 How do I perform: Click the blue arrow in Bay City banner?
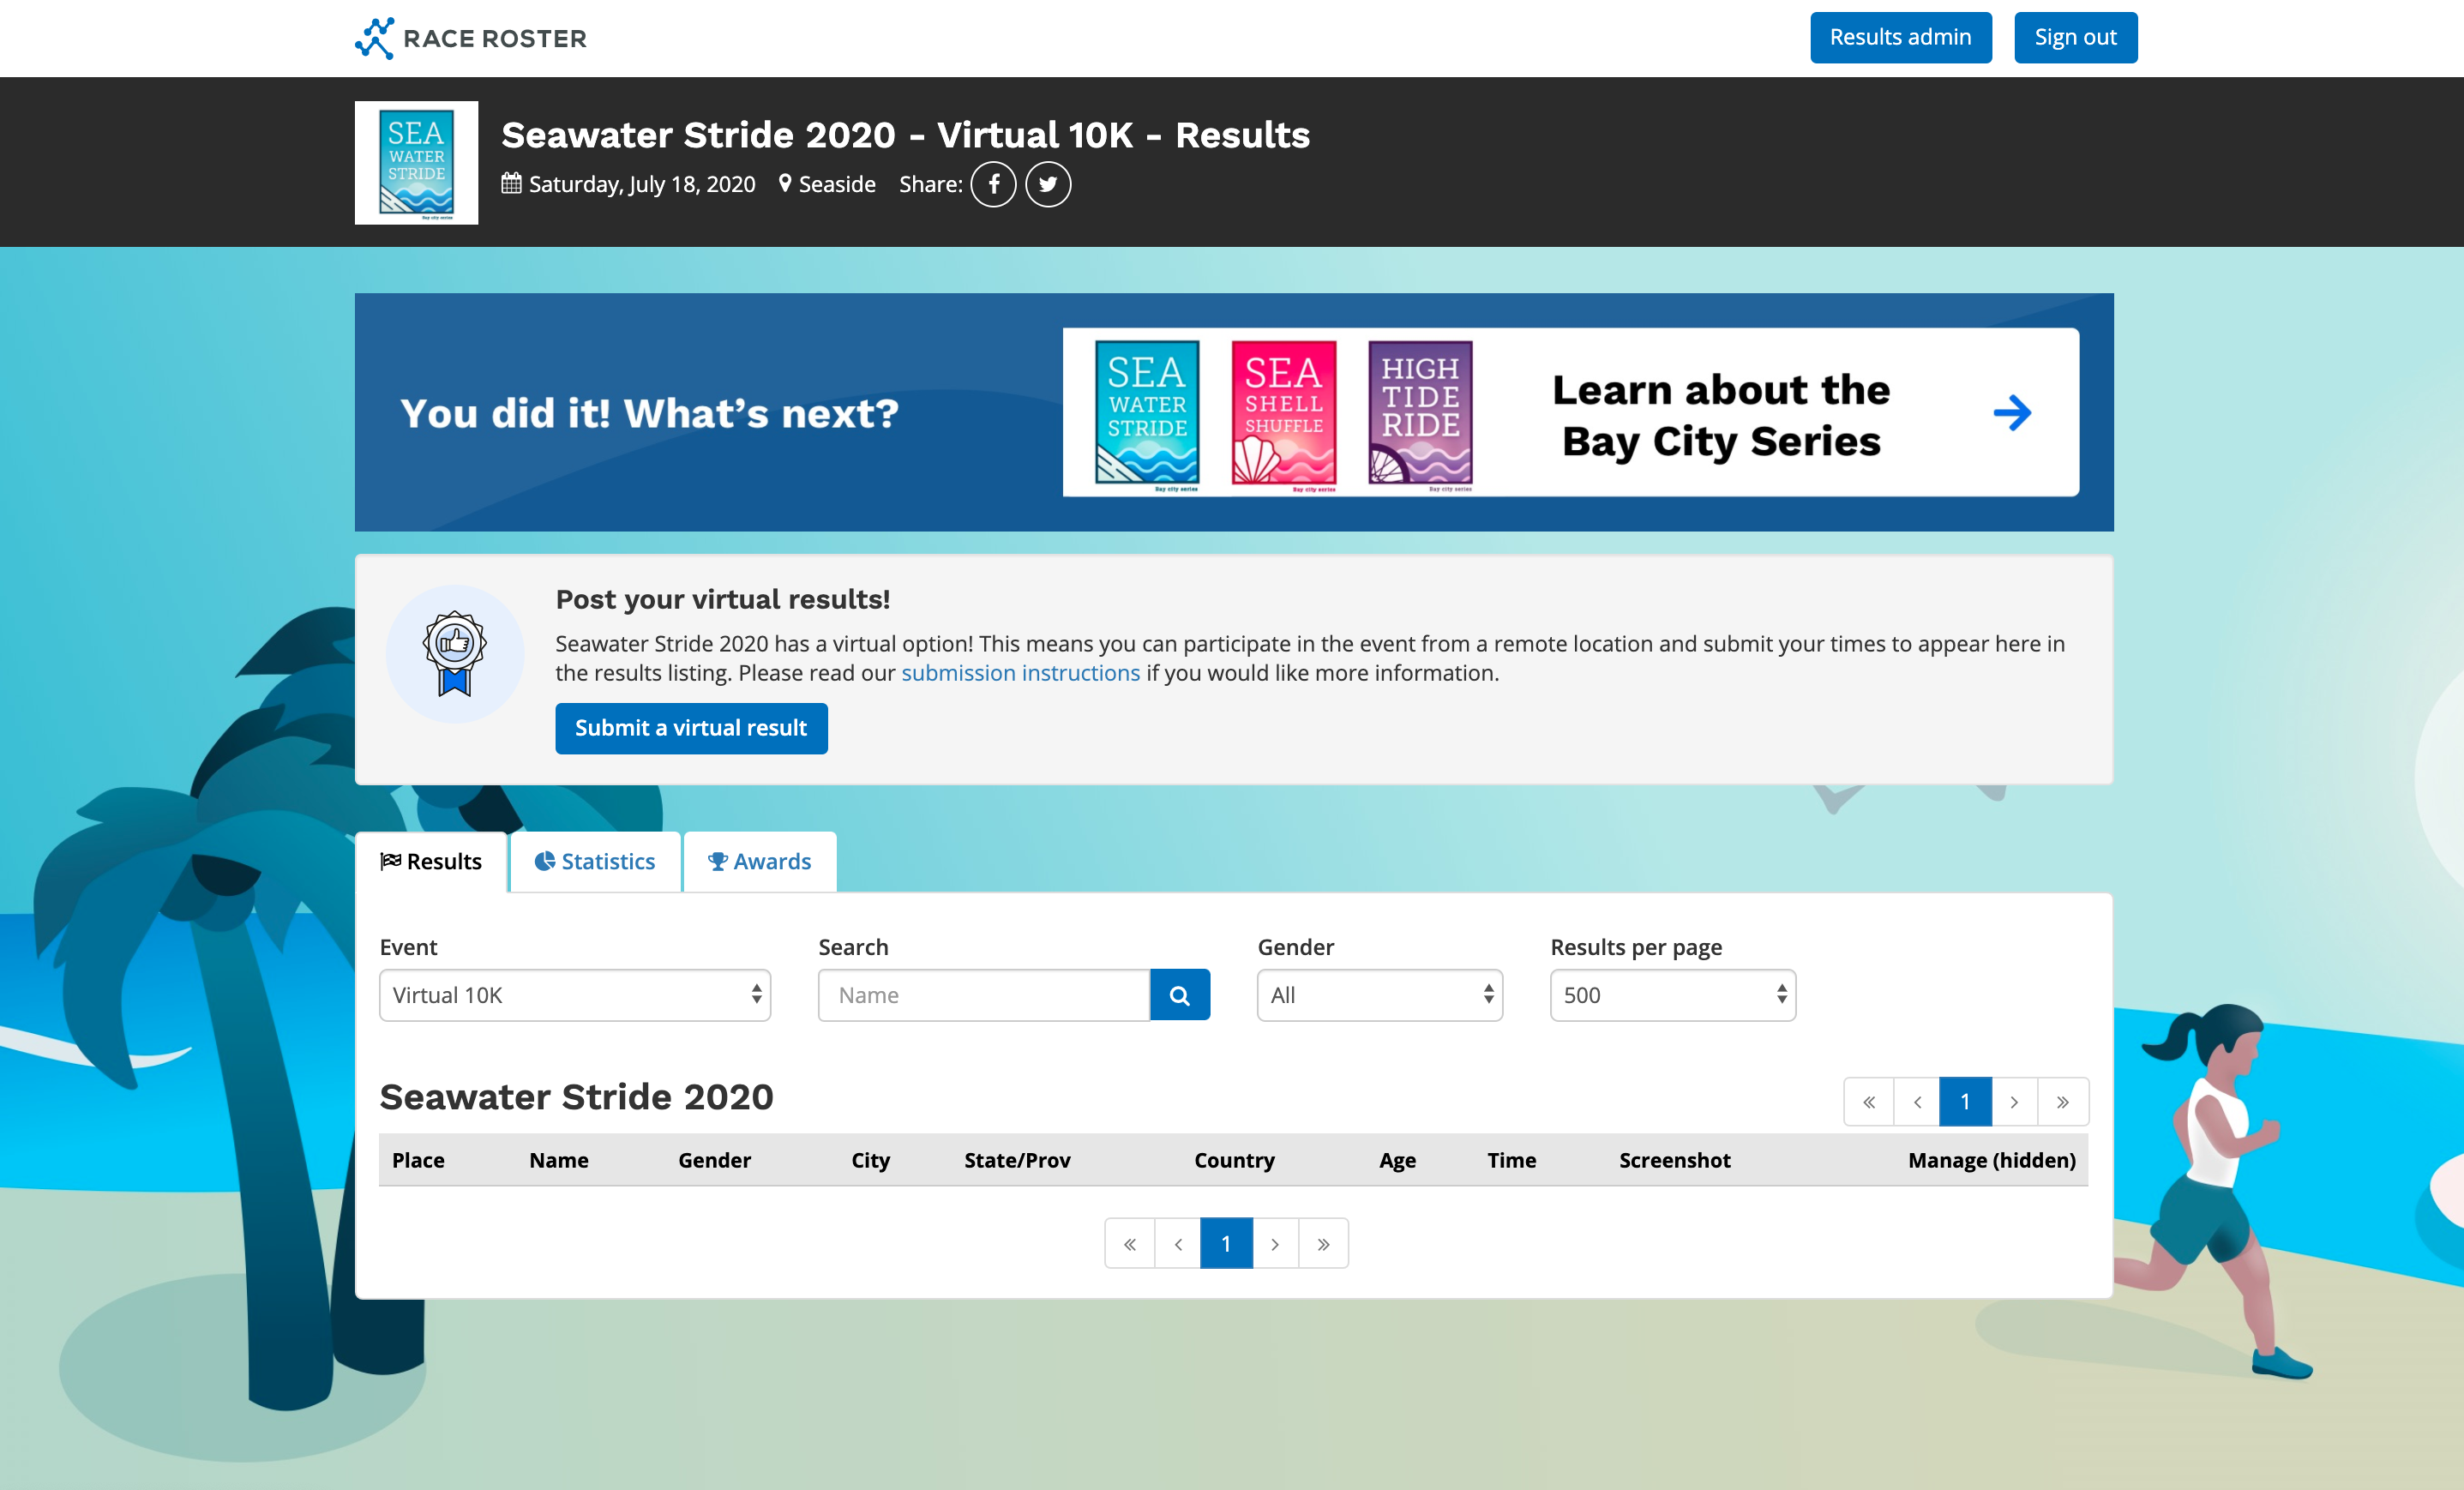(x=2011, y=412)
